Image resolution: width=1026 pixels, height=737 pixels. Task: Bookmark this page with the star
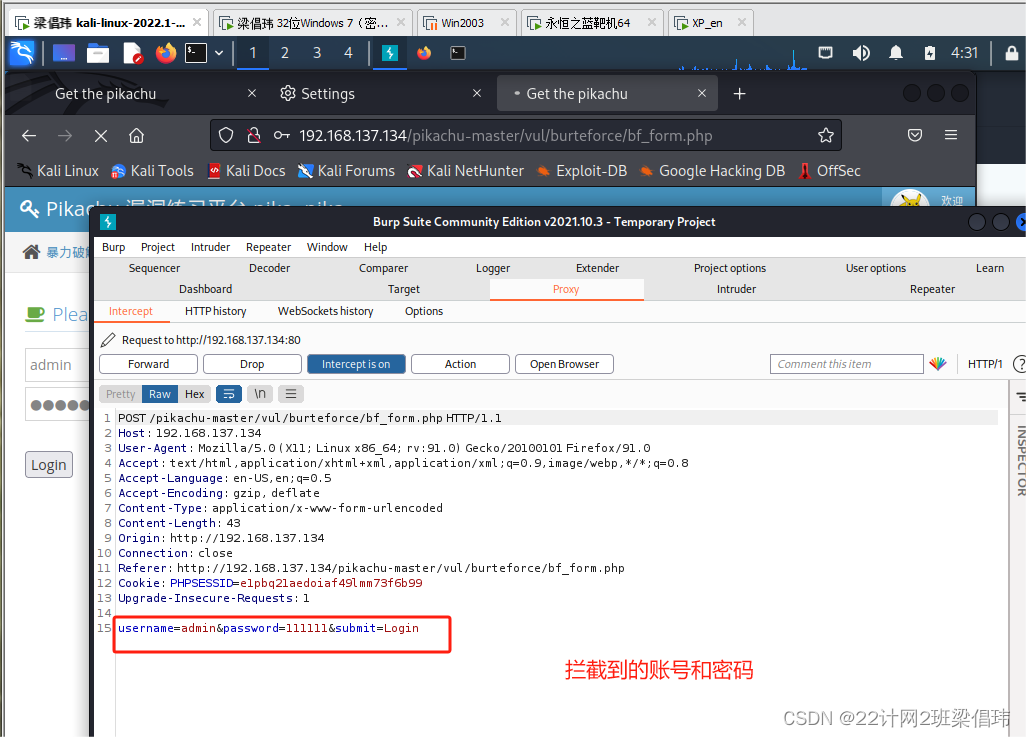coord(826,135)
